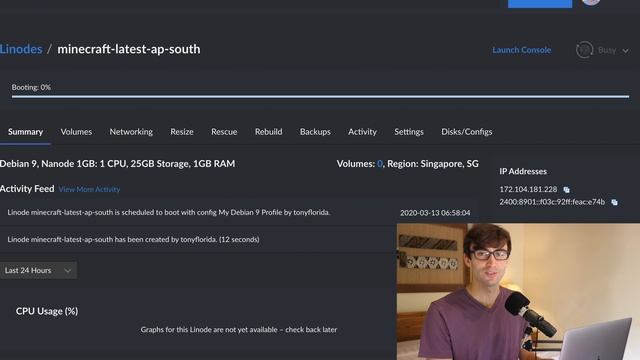
Task: Select the Activity tab
Action: [362, 132]
